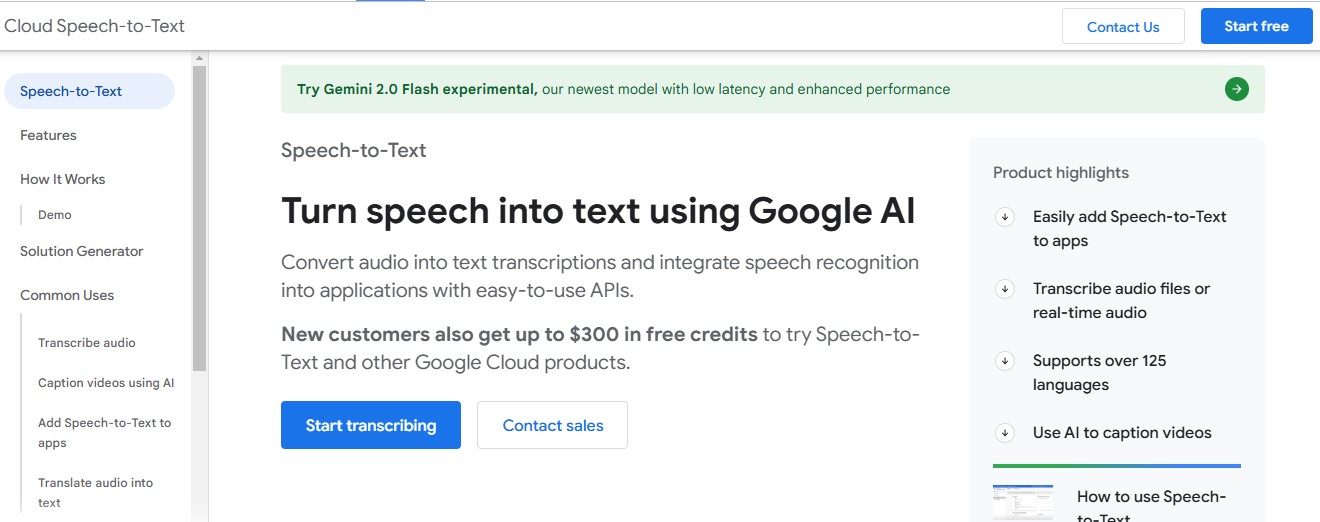
Task: Click the Start free button
Action: pos(1257,26)
